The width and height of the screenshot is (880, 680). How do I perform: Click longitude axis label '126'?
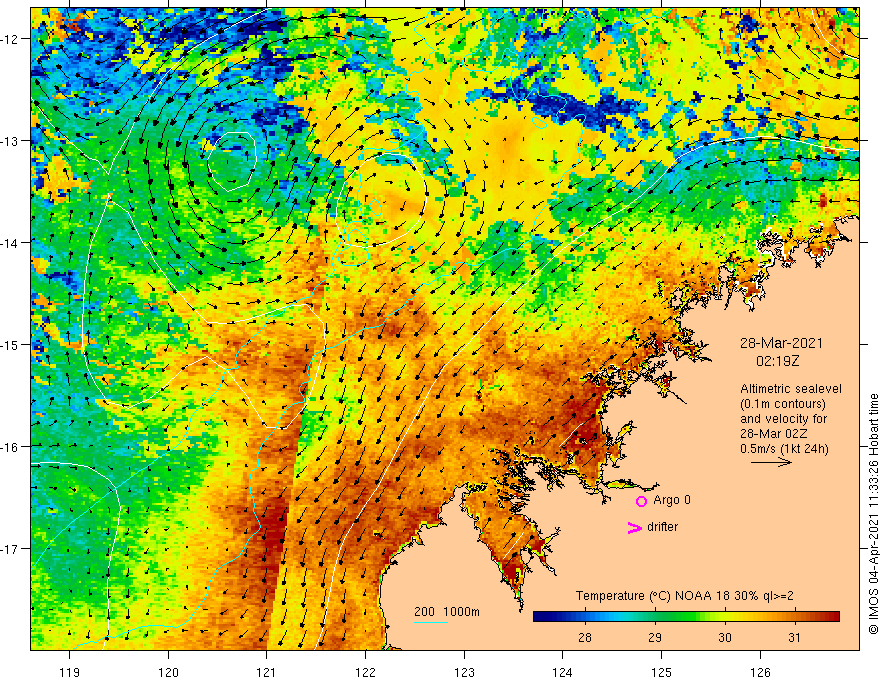click(760, 672)
